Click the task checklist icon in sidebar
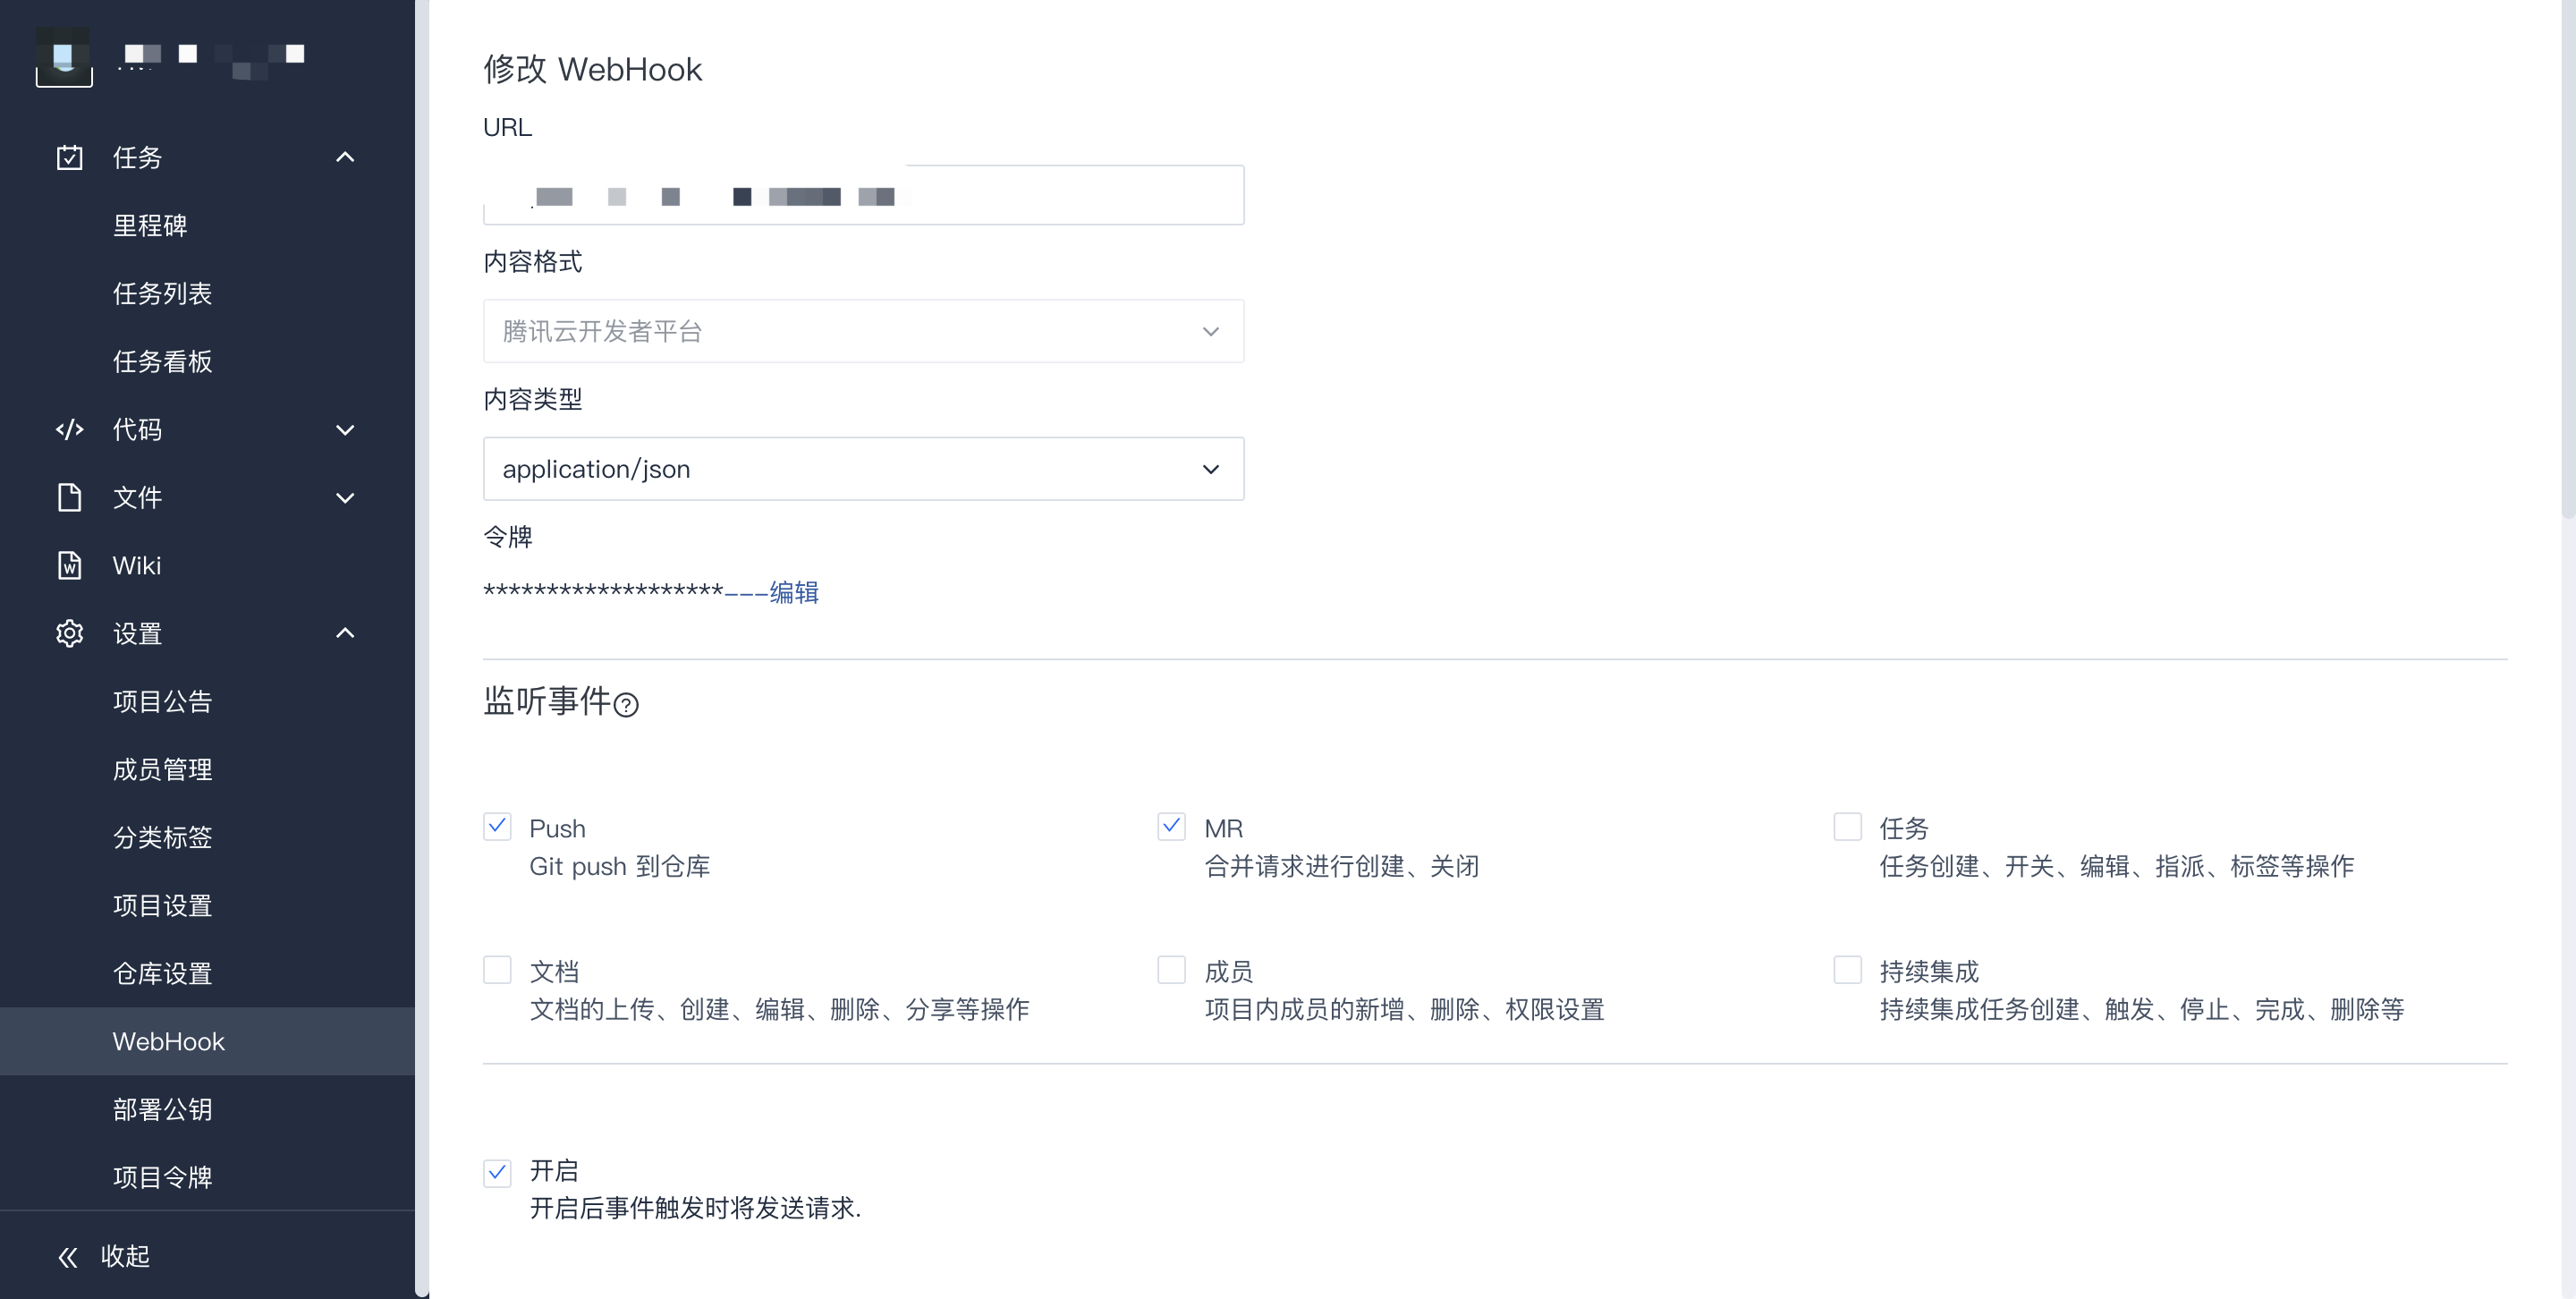 coord(69,157)
